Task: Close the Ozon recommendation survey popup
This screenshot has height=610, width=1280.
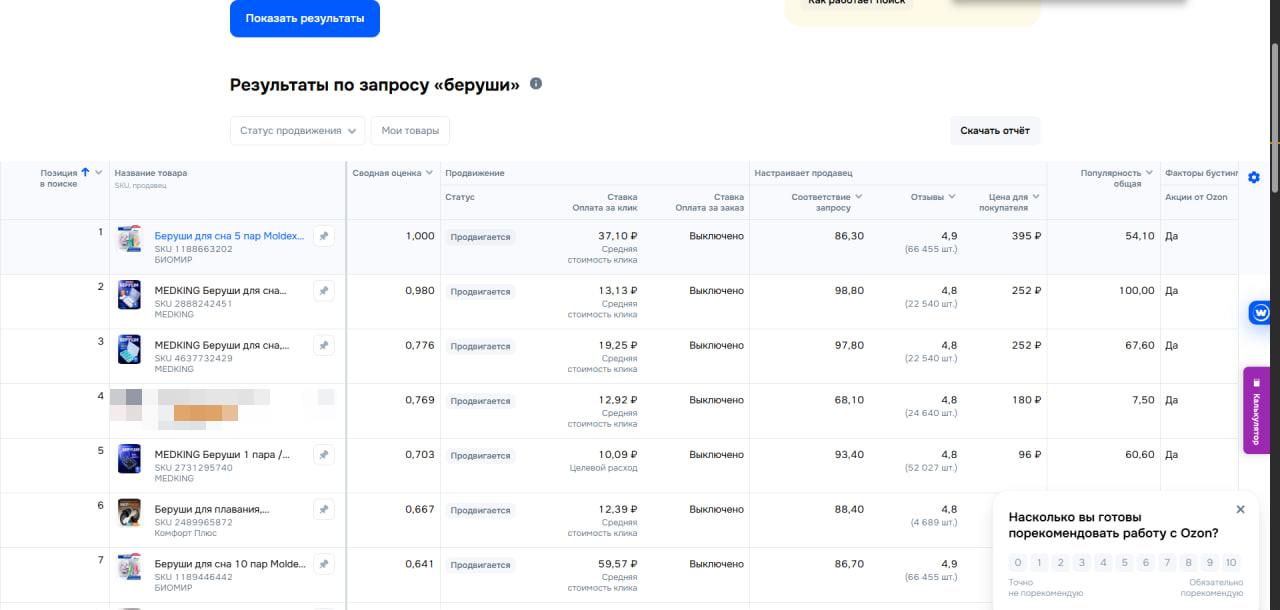Action: 1240,509
